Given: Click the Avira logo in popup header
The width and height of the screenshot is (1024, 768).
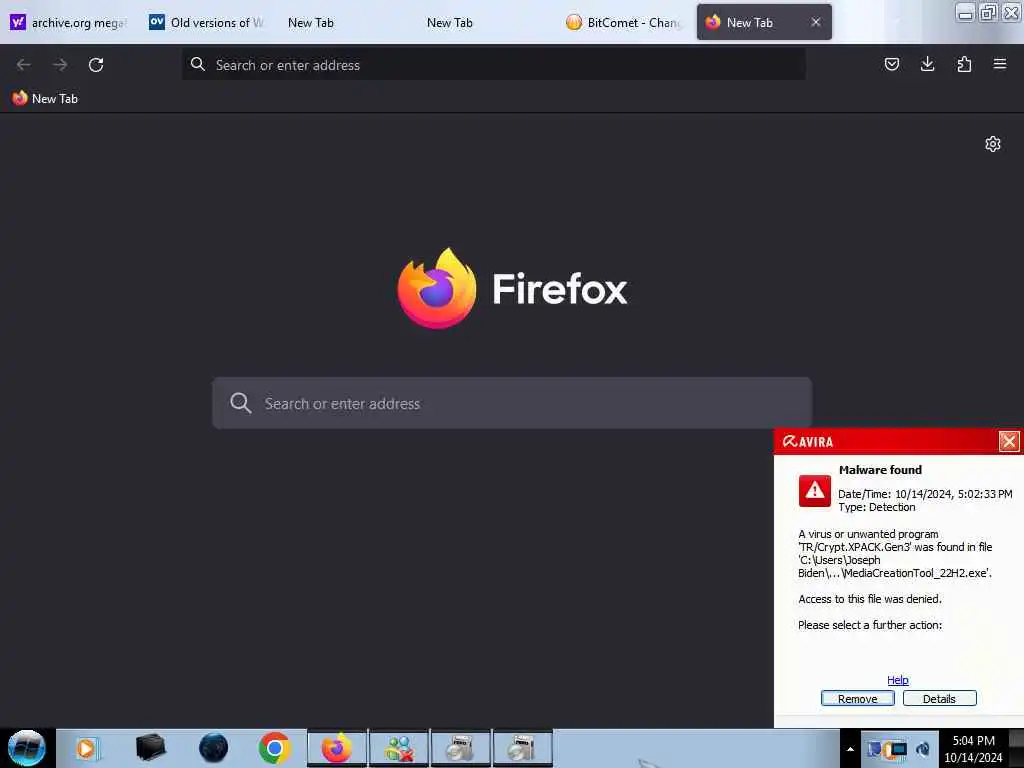Looking at the screenshot, I should 808,442.
